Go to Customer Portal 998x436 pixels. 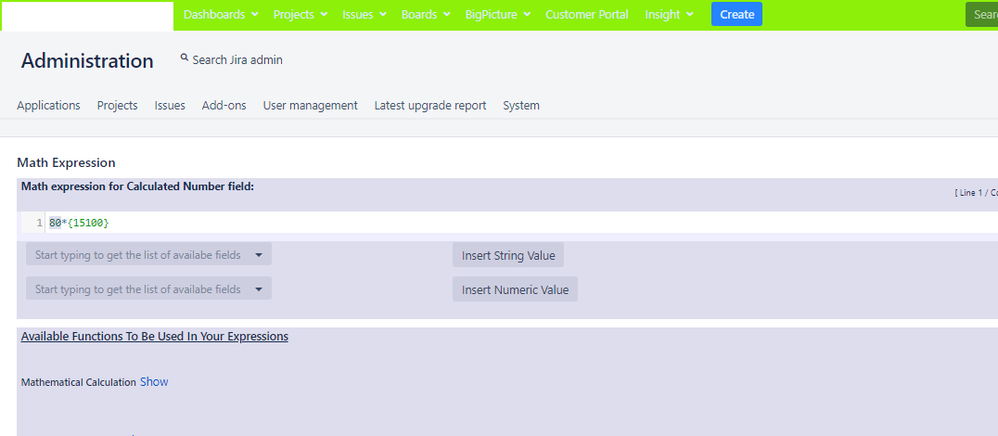pyautogui.click(x=587, y=15)
